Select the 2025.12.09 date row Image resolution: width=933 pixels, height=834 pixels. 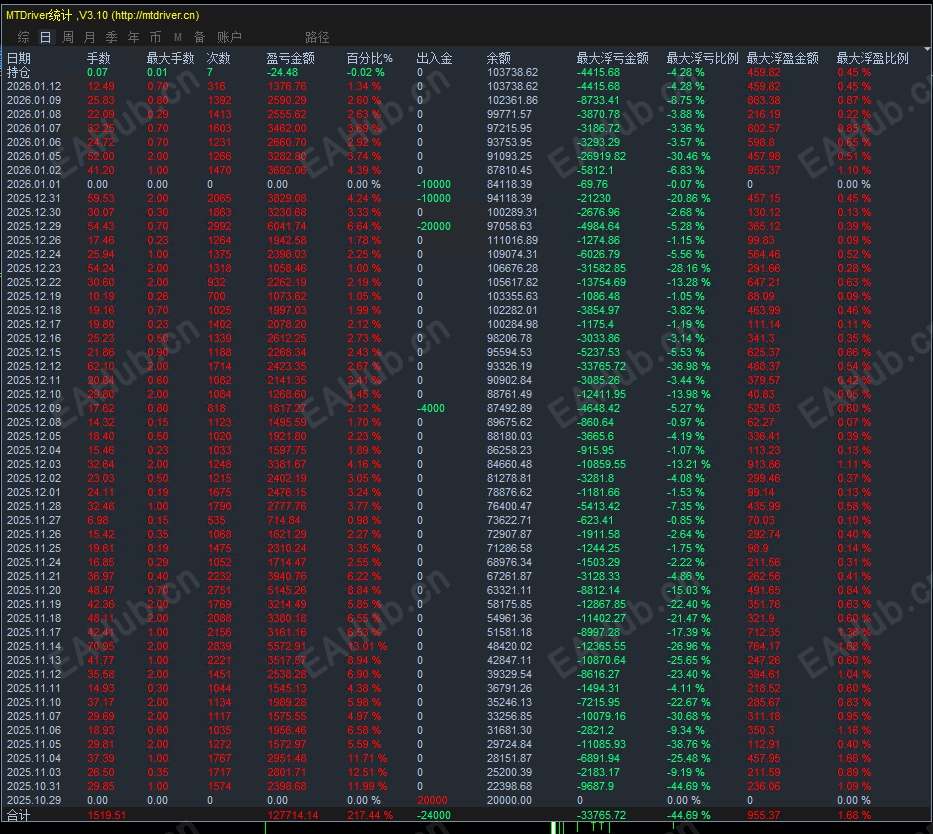(34, 408)
